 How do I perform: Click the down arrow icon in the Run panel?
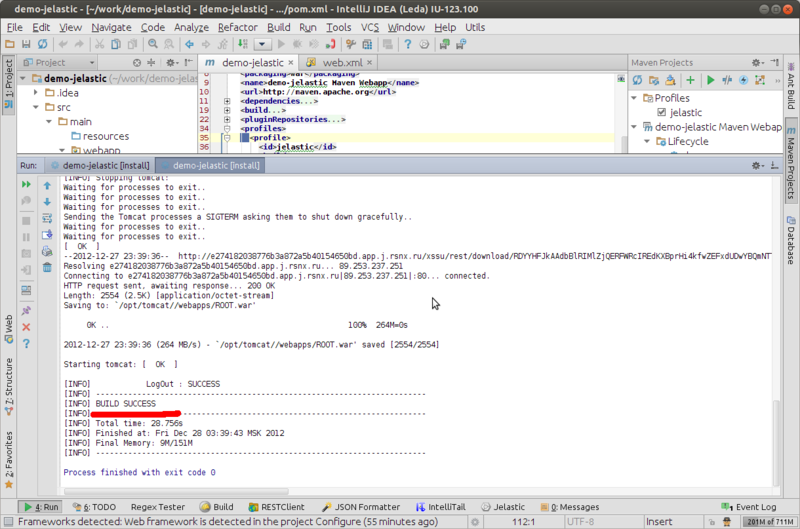pyautogui.click(x=47, y=202)
